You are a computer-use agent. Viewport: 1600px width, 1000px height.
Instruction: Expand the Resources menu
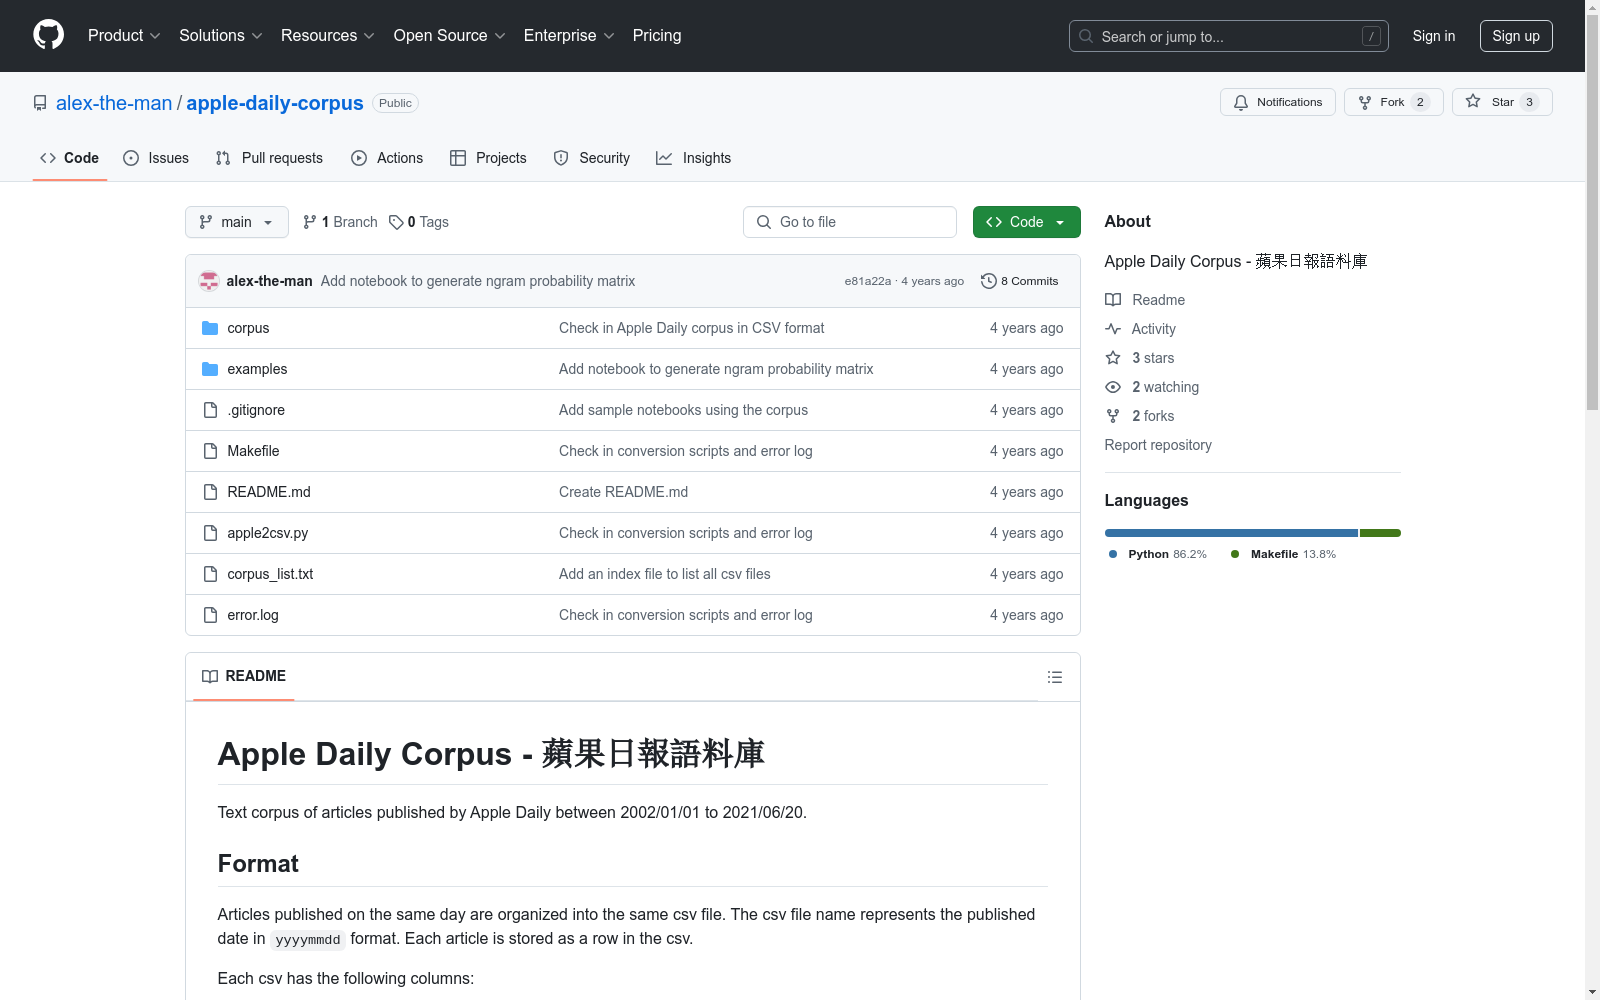(x=328, y=35)
